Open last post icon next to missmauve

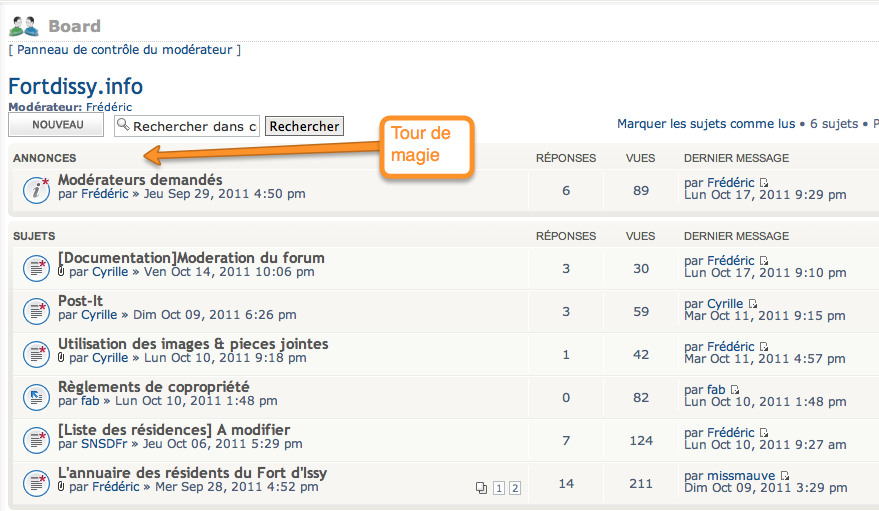point(785,476)
